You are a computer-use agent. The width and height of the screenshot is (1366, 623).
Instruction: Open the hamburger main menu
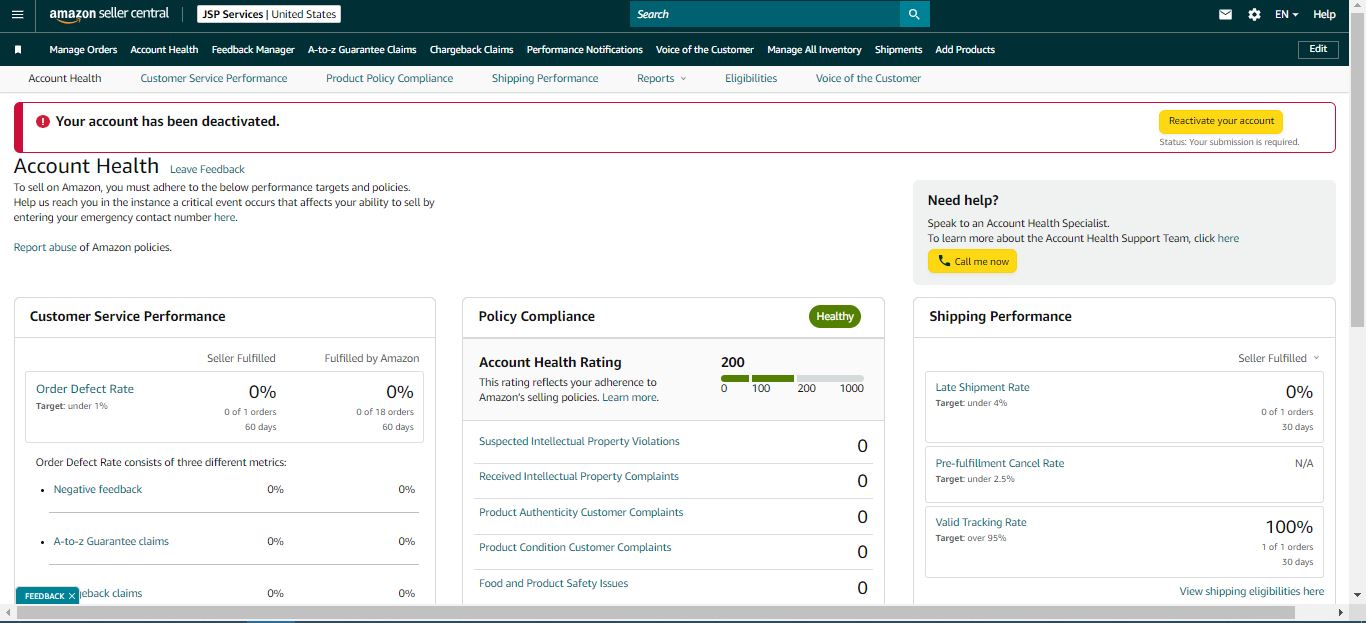click(x=17, y=14)
